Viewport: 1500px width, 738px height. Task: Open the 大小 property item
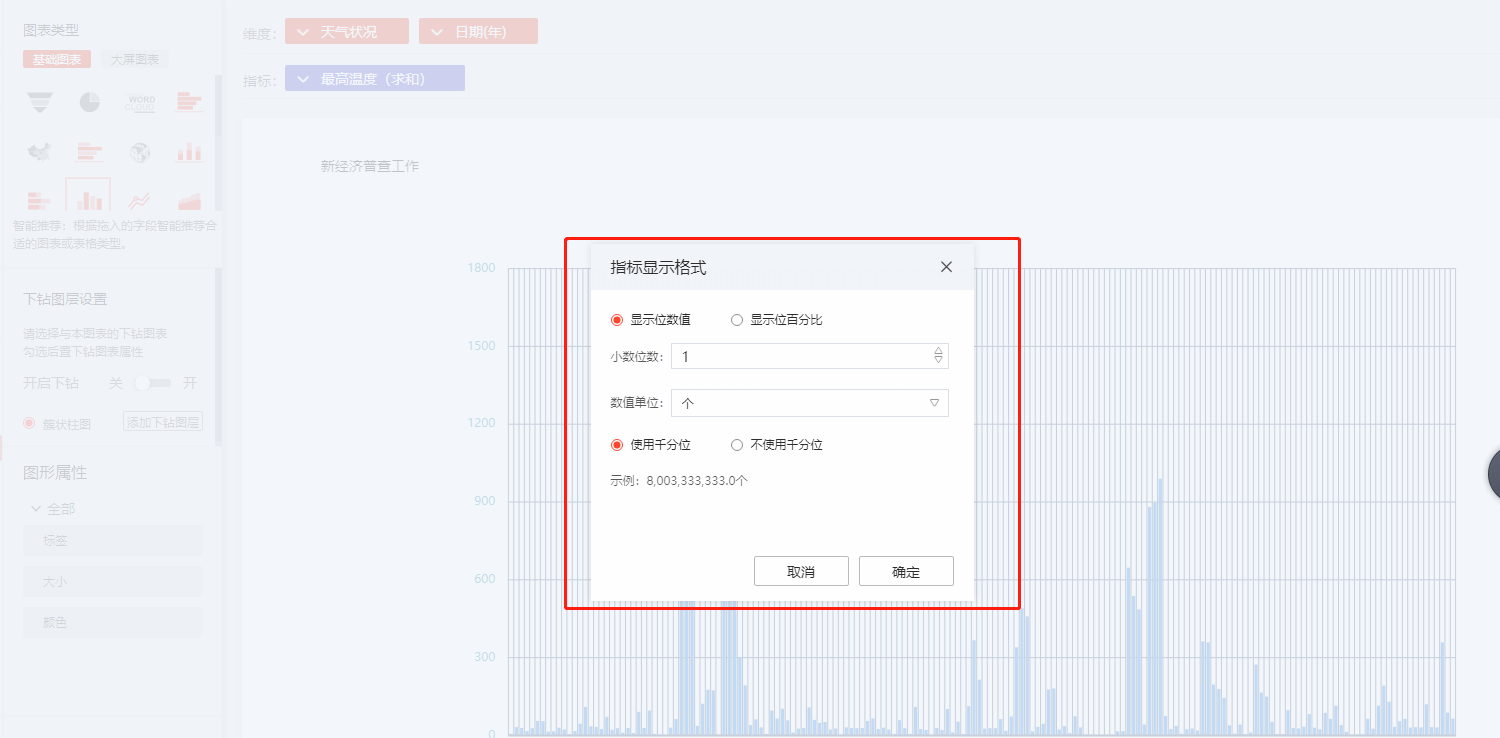pos(113,582)
